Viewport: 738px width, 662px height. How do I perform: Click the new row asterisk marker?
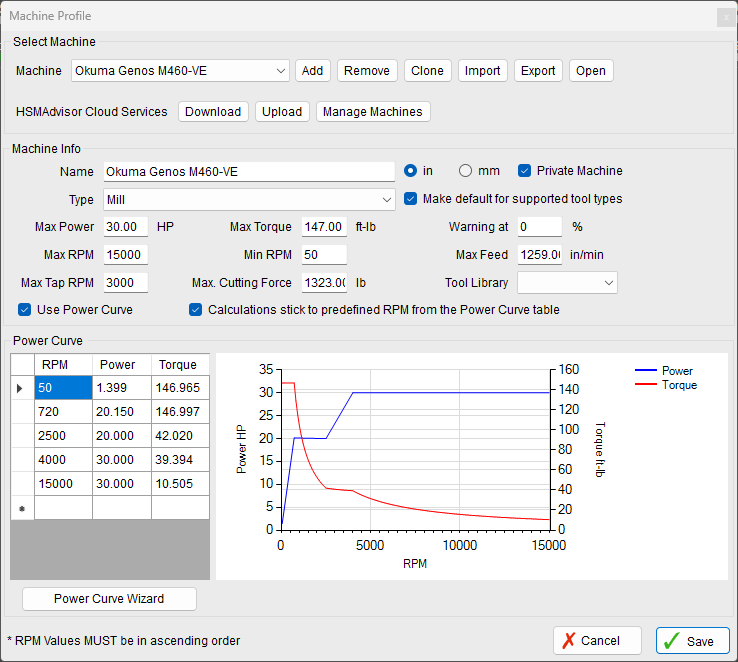tap(21, 509)
